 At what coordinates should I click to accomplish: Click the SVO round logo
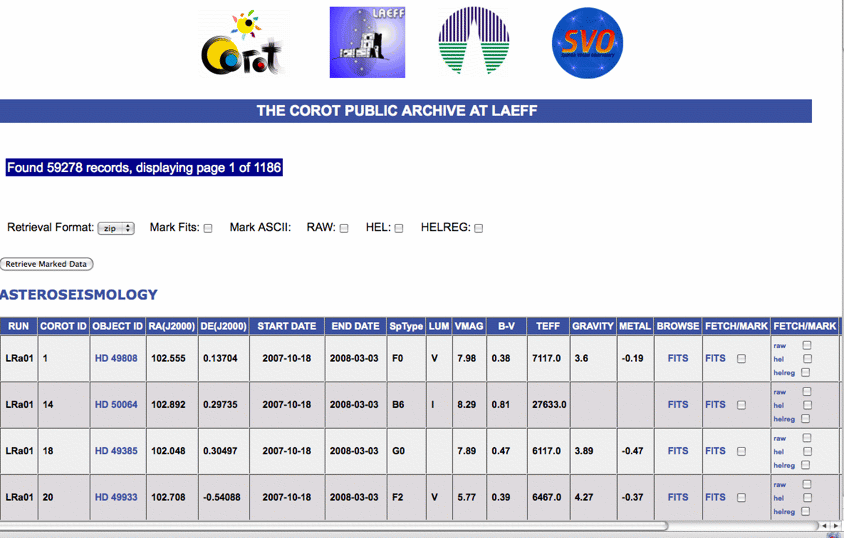(x=587, y=42)
